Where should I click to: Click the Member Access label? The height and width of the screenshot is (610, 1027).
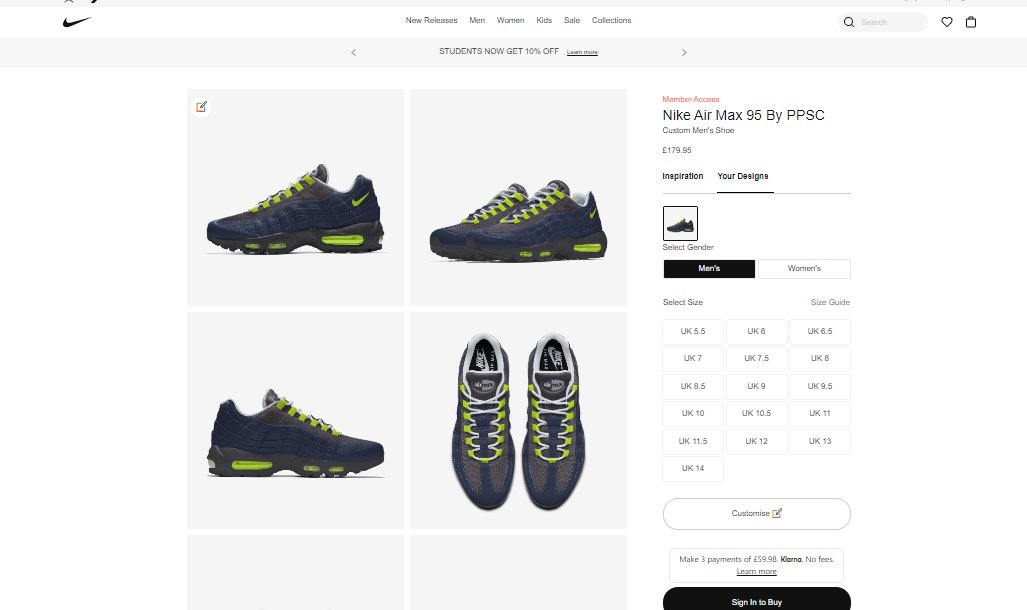(x=691, y=100)
